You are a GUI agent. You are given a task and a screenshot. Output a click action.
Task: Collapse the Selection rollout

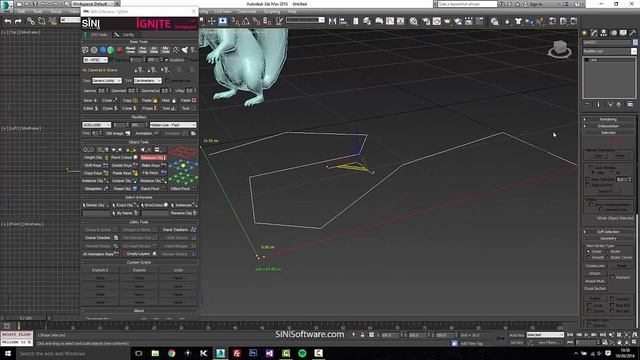[608, 133]
